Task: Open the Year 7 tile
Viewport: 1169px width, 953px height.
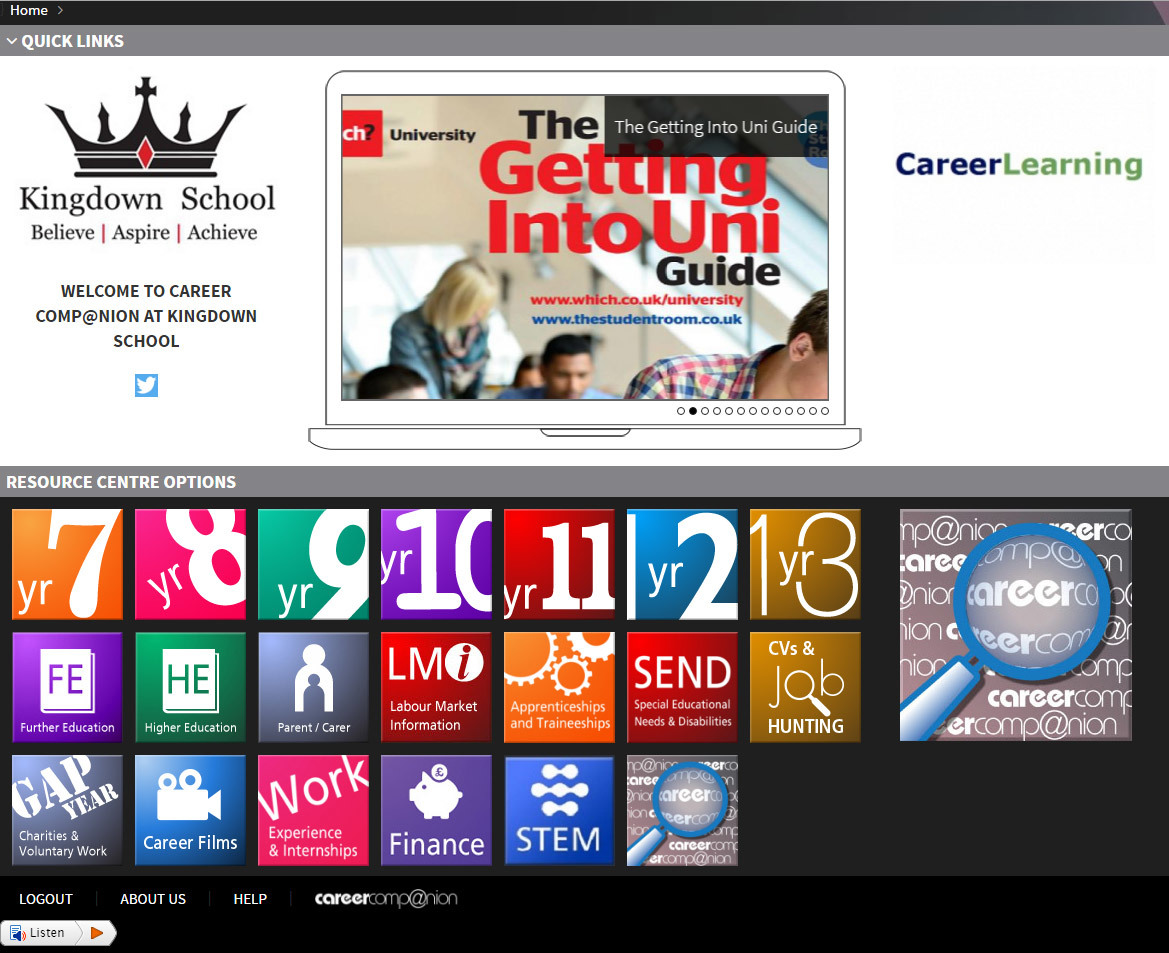Action: [x=67, y=564]
